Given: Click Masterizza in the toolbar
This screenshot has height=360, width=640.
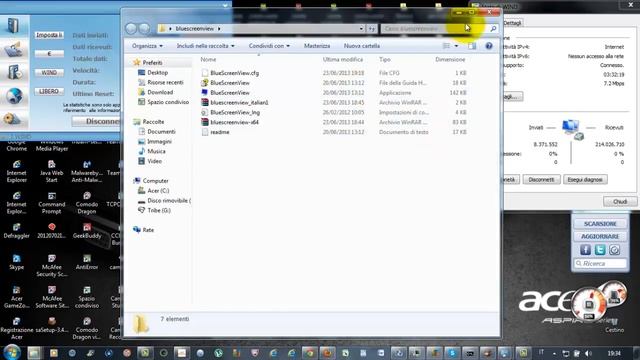Looking at the screenshot, I should coord(317,46).
